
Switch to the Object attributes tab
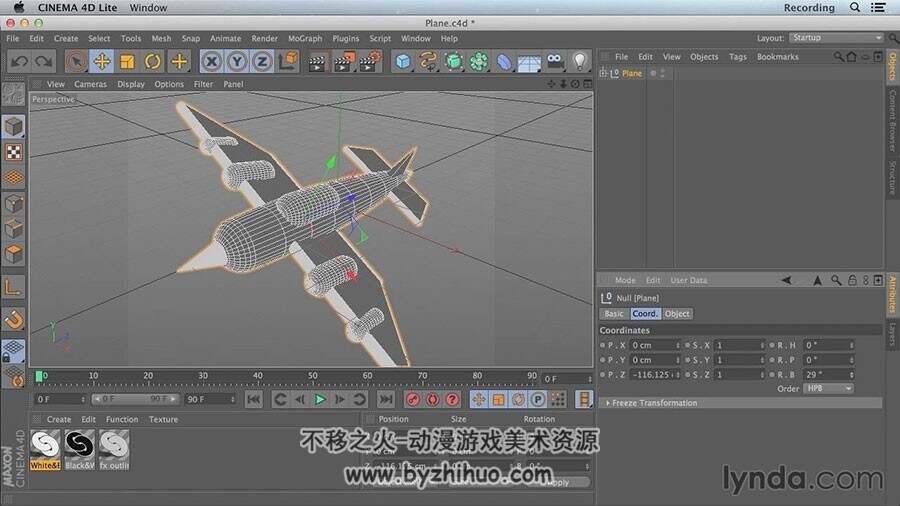pos(677,314)
